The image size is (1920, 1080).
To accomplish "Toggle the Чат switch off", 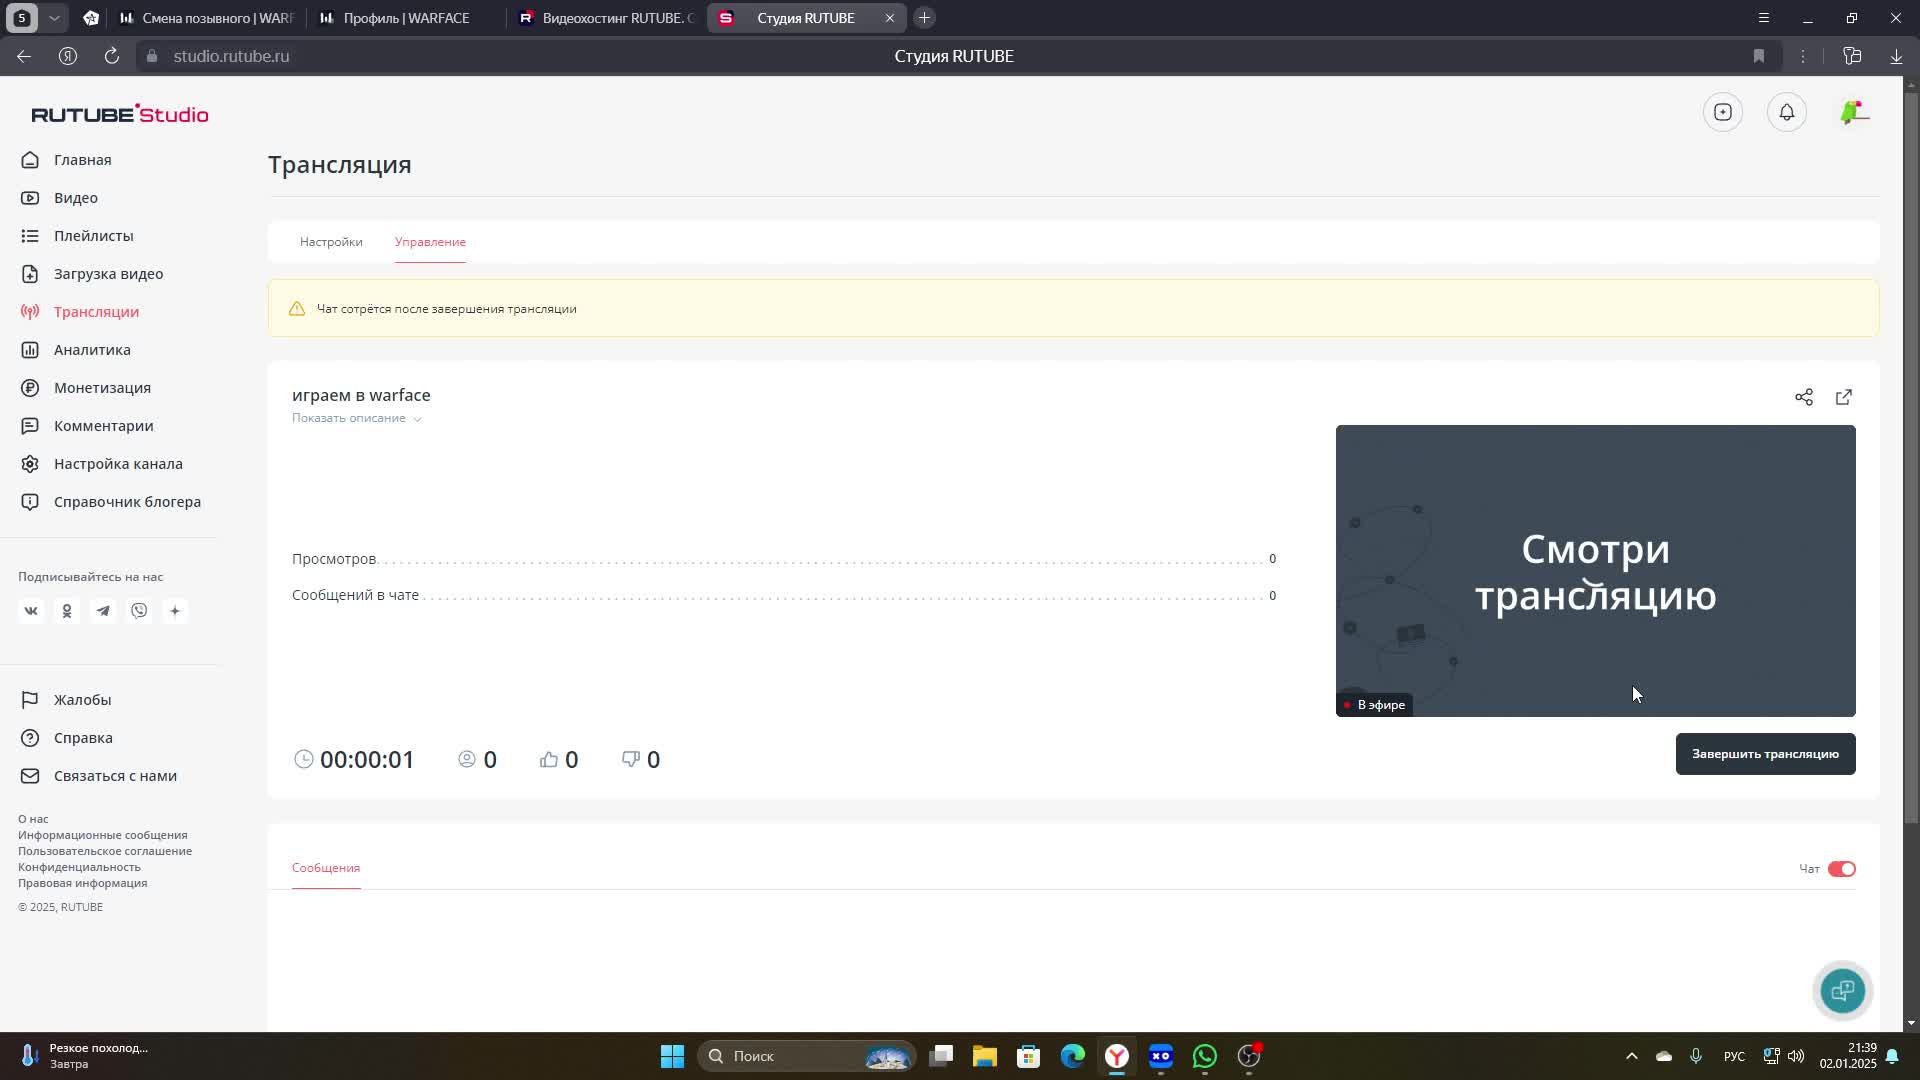I will click(1841, 869).
